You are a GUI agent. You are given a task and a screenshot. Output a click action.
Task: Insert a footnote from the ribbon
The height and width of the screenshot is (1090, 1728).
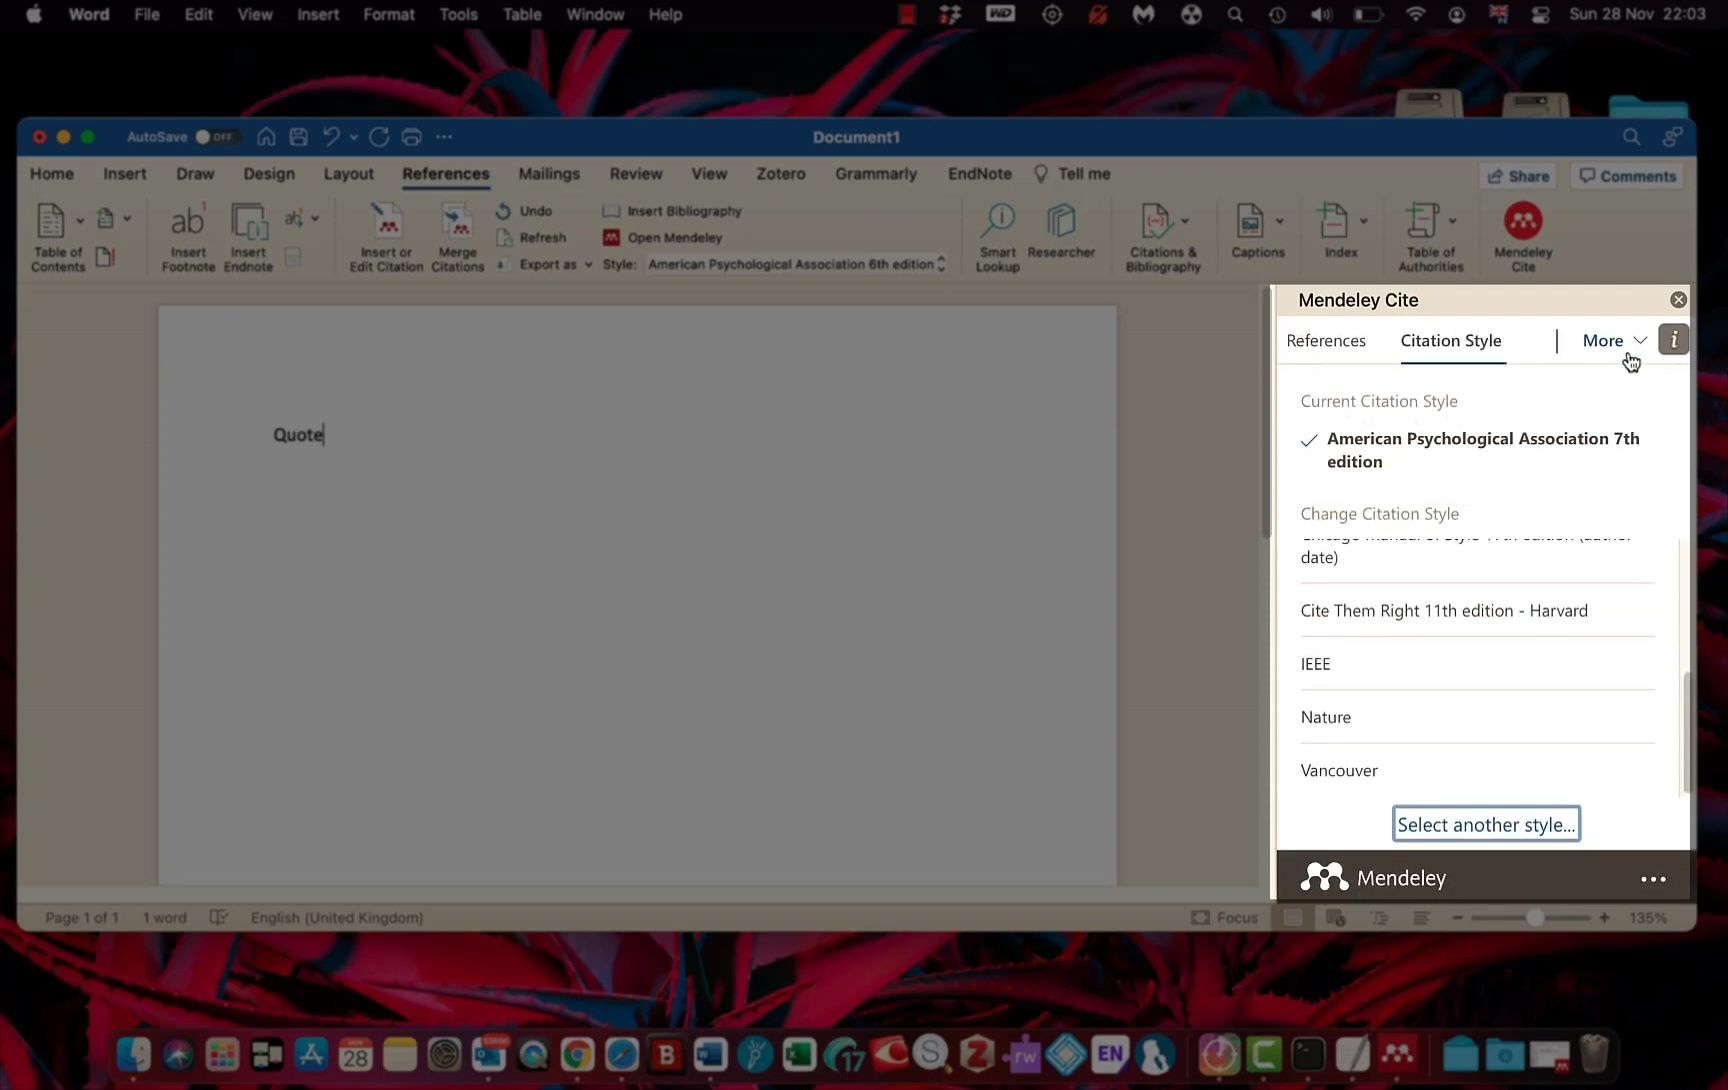tap(188, 237)
